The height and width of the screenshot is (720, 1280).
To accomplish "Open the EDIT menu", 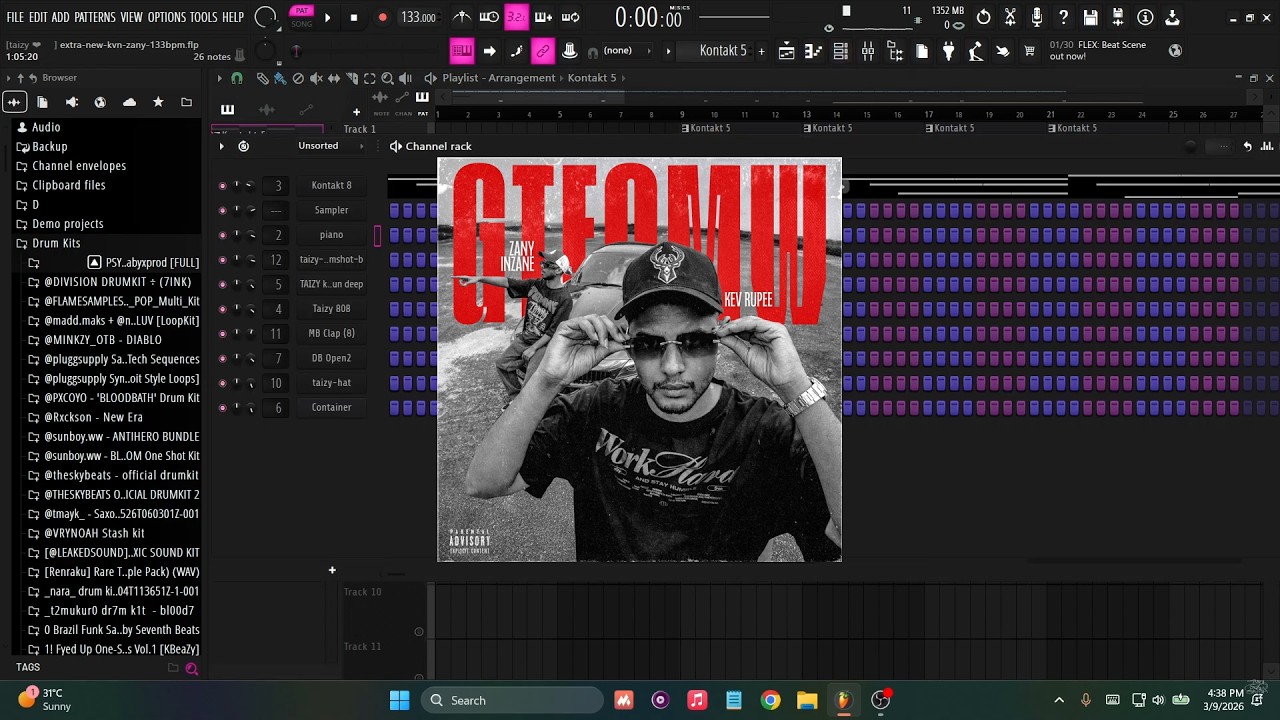I will [x=38, y=18].
